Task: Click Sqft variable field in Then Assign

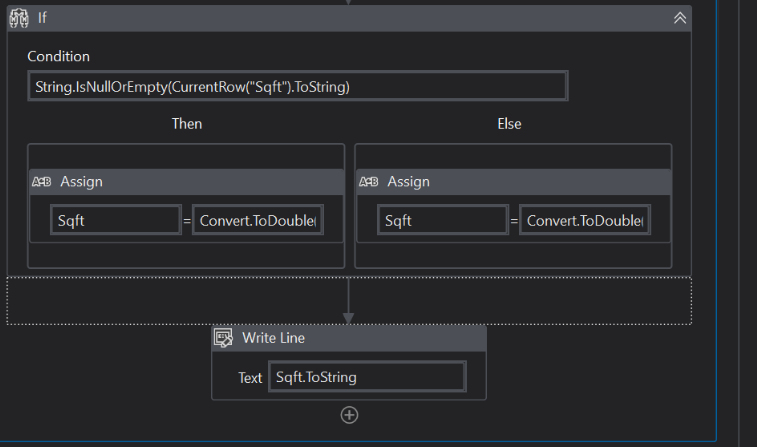Action: (x=116, y=221)
